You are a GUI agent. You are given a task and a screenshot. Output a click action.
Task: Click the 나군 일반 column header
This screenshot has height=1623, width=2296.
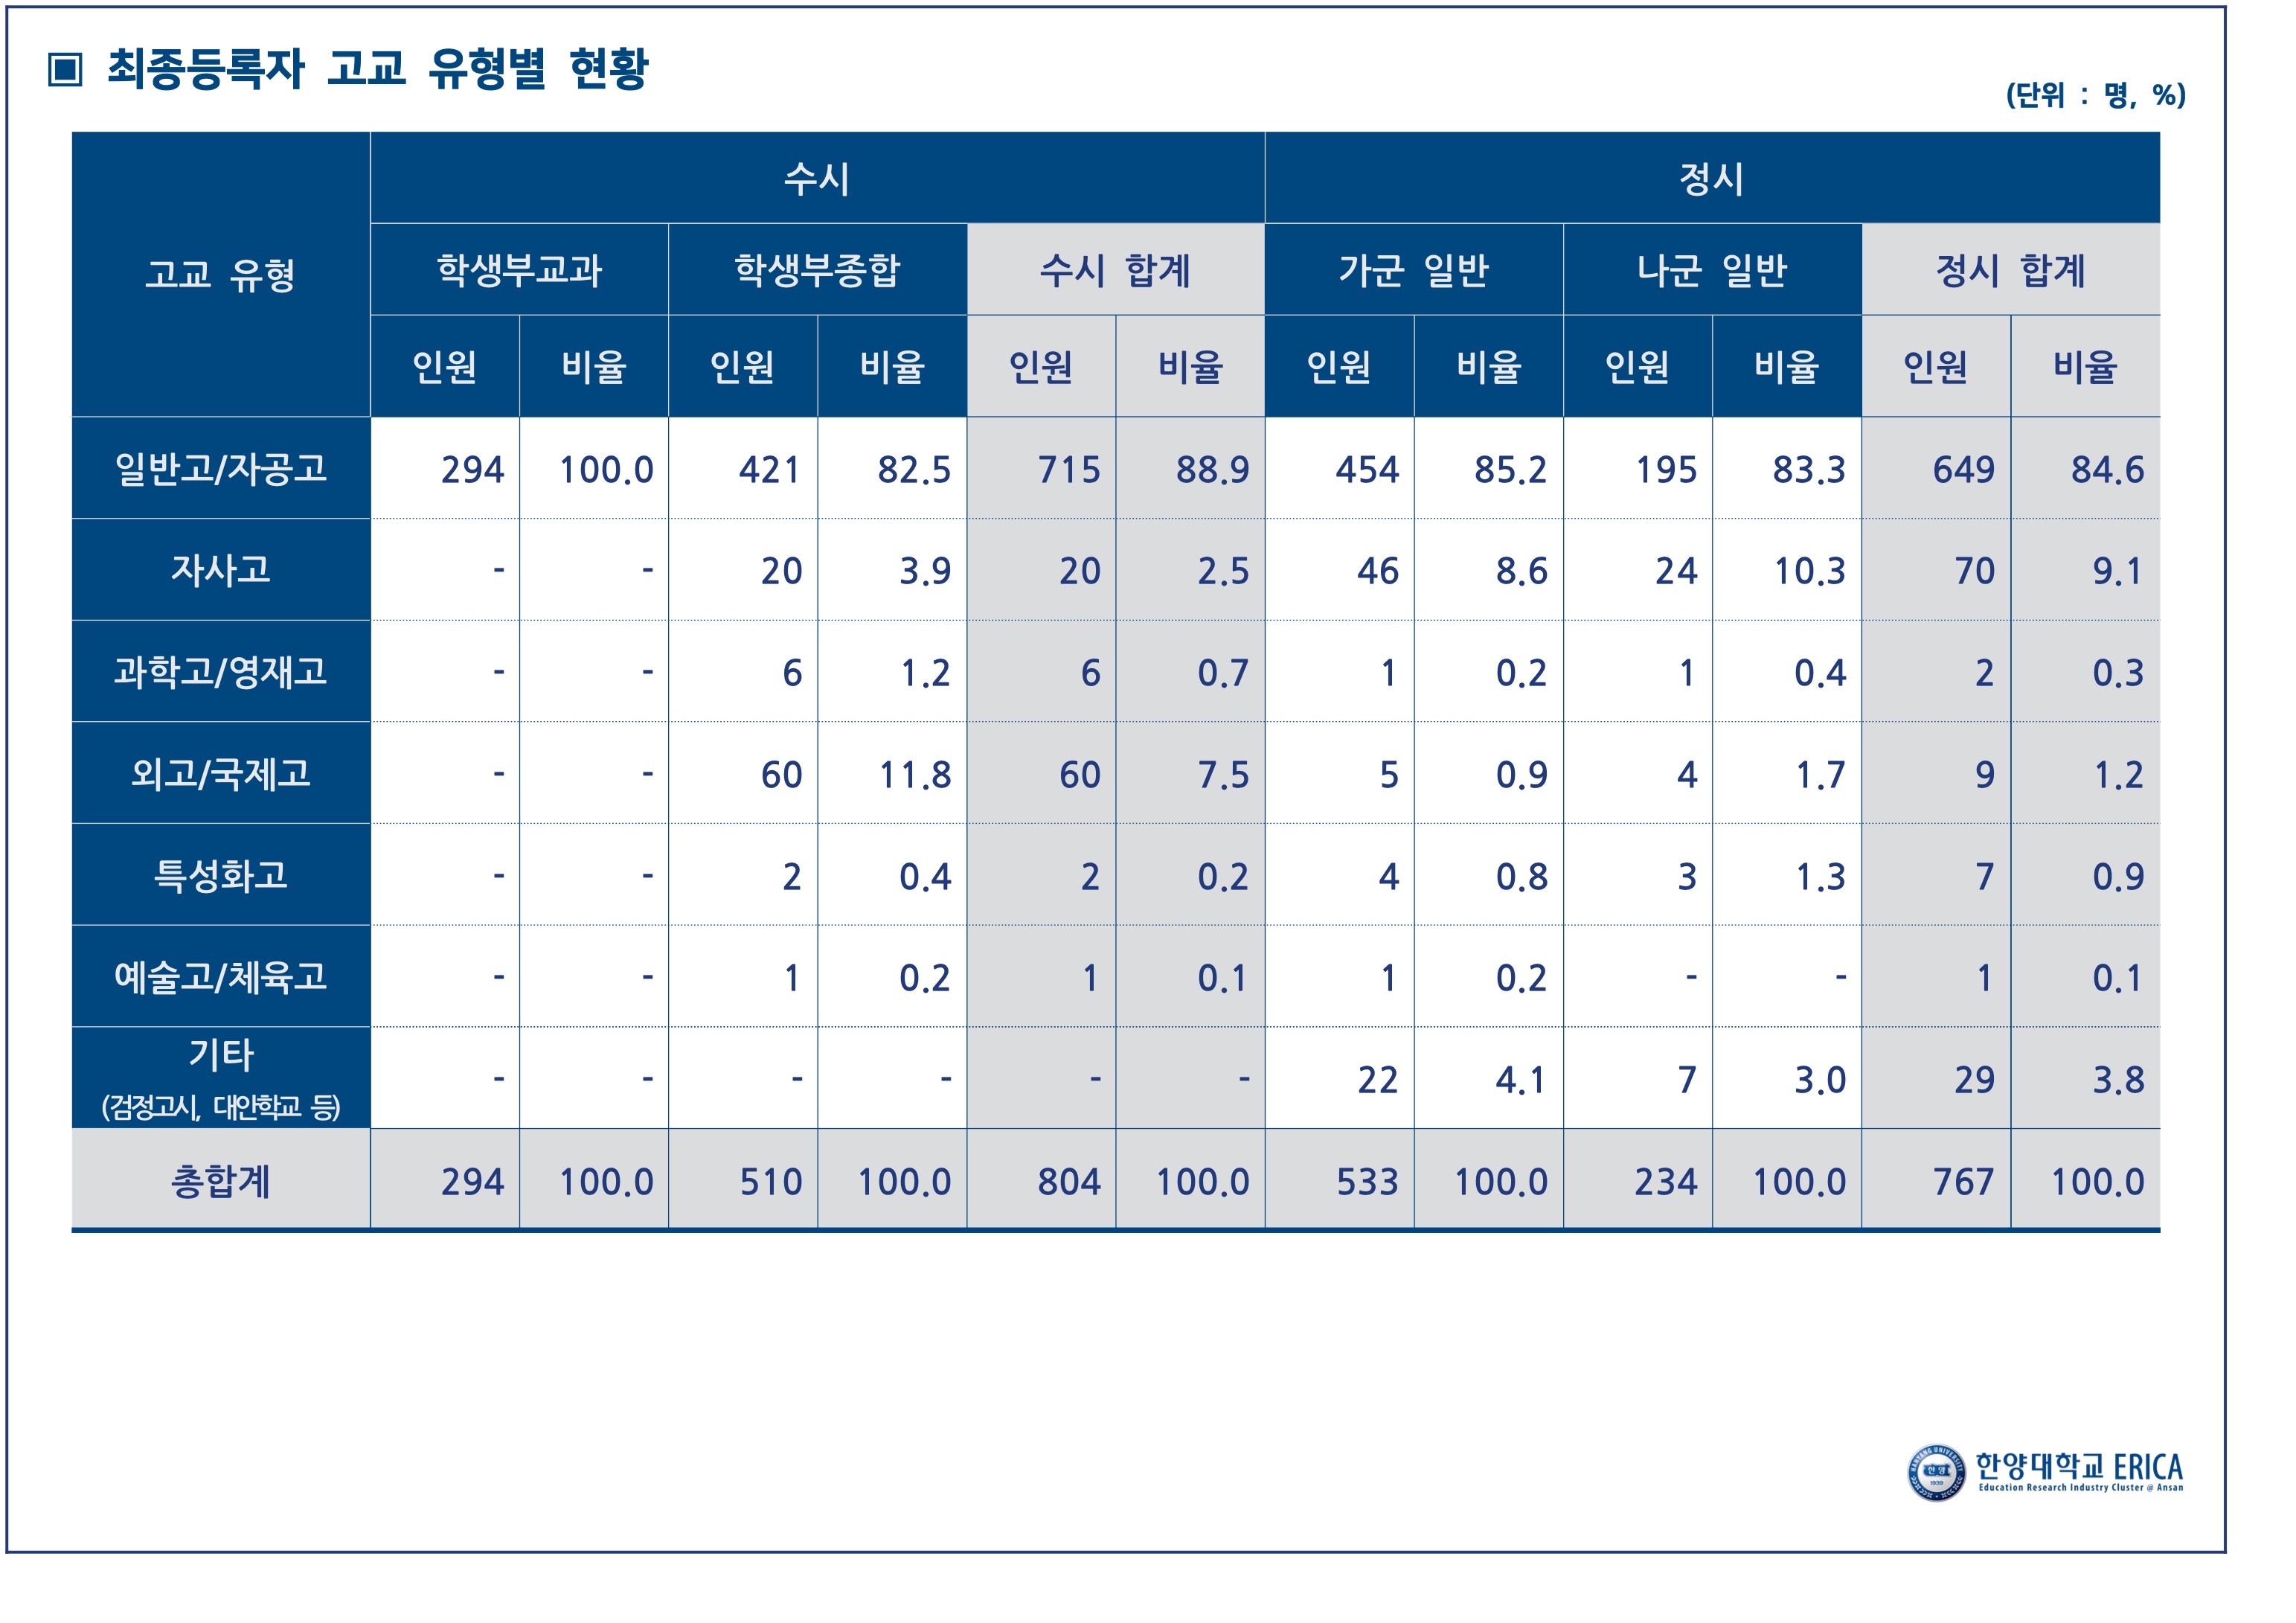click(x=1711, y=270)
